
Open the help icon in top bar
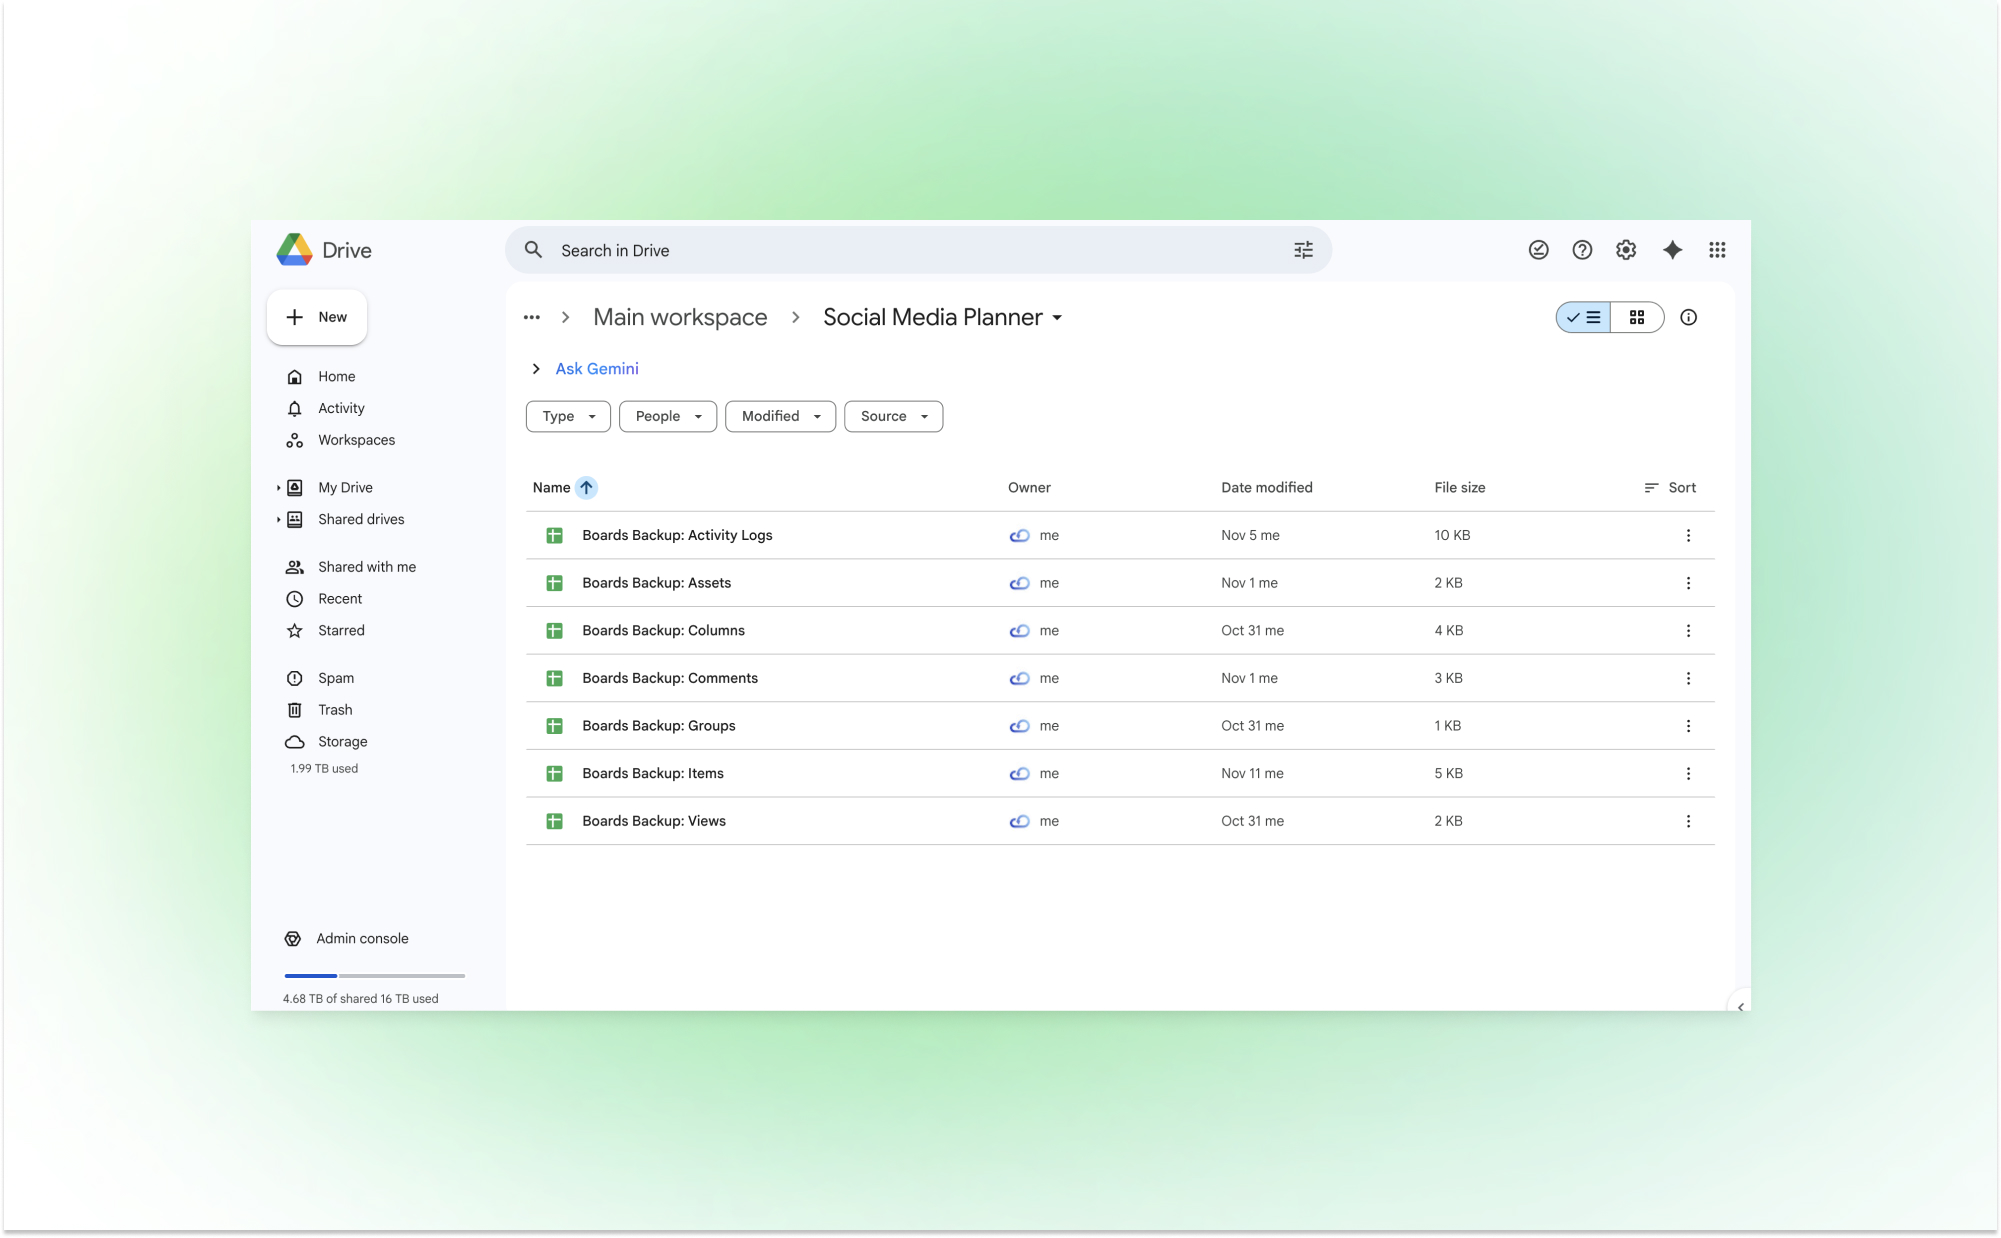pyautogui.click(x=1581, y=250)
